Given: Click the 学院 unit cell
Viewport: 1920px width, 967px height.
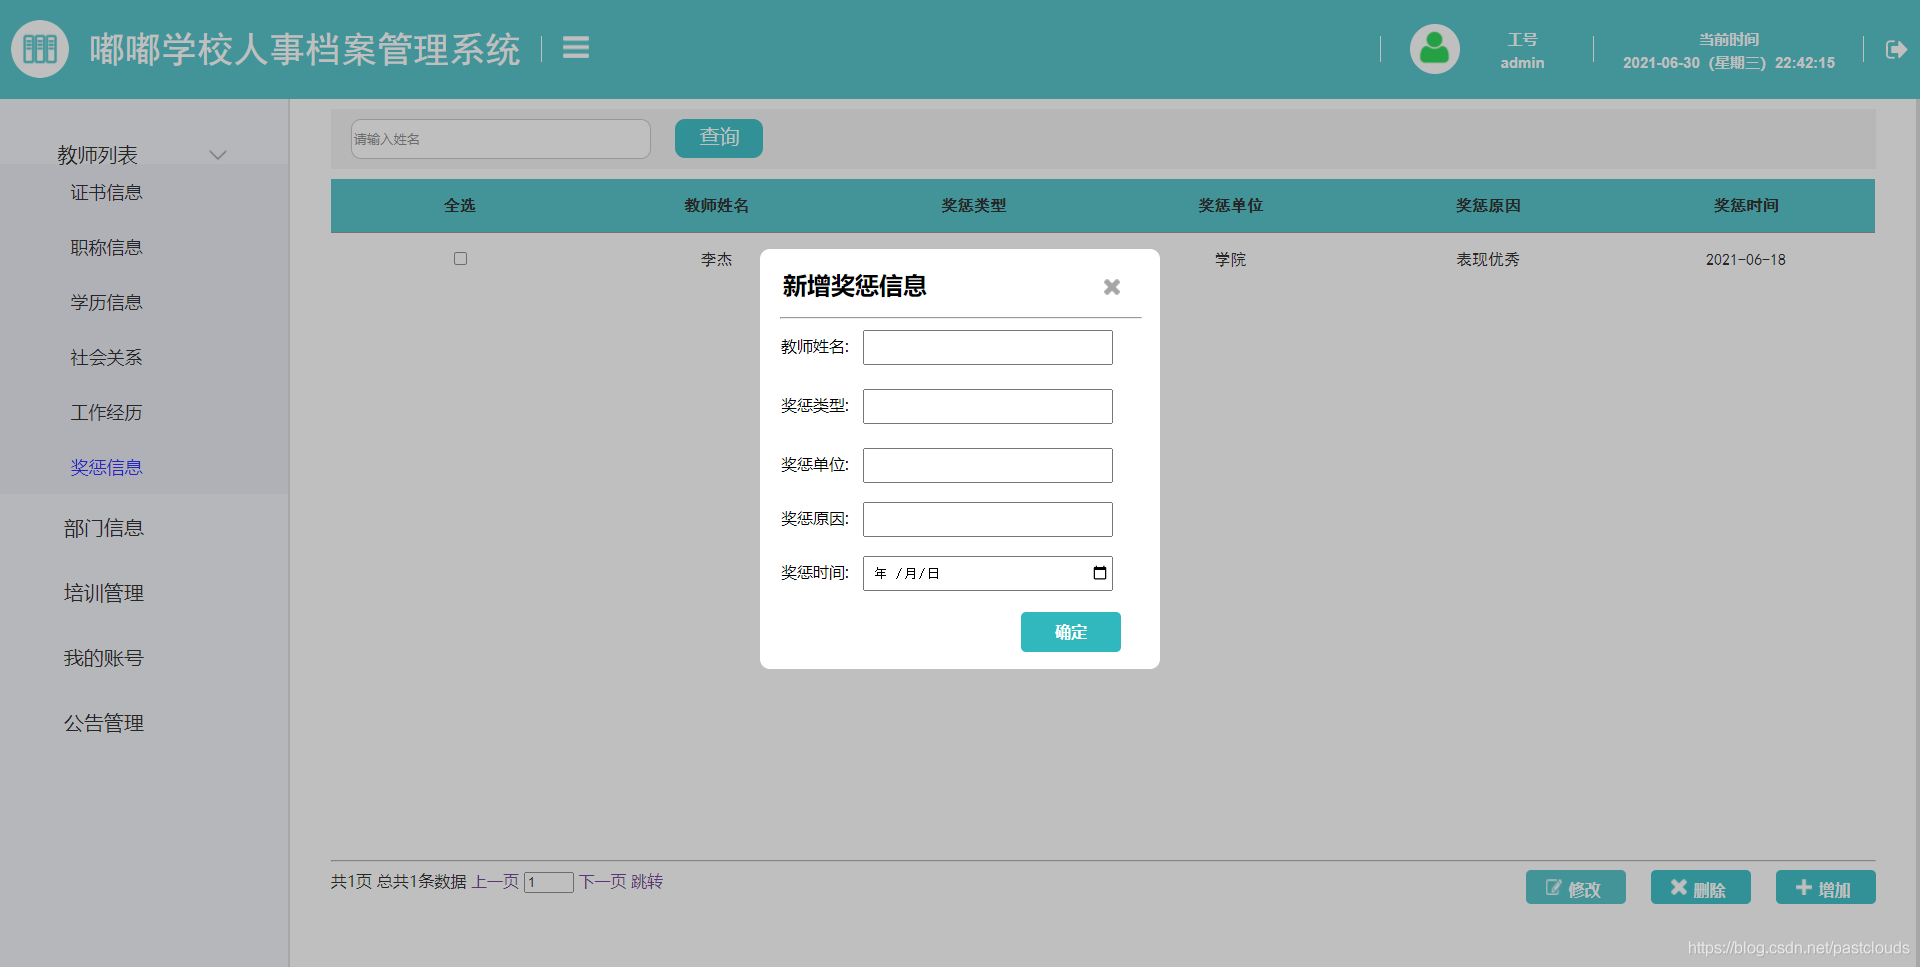Looking at the screenshot, I should 1231,259.
